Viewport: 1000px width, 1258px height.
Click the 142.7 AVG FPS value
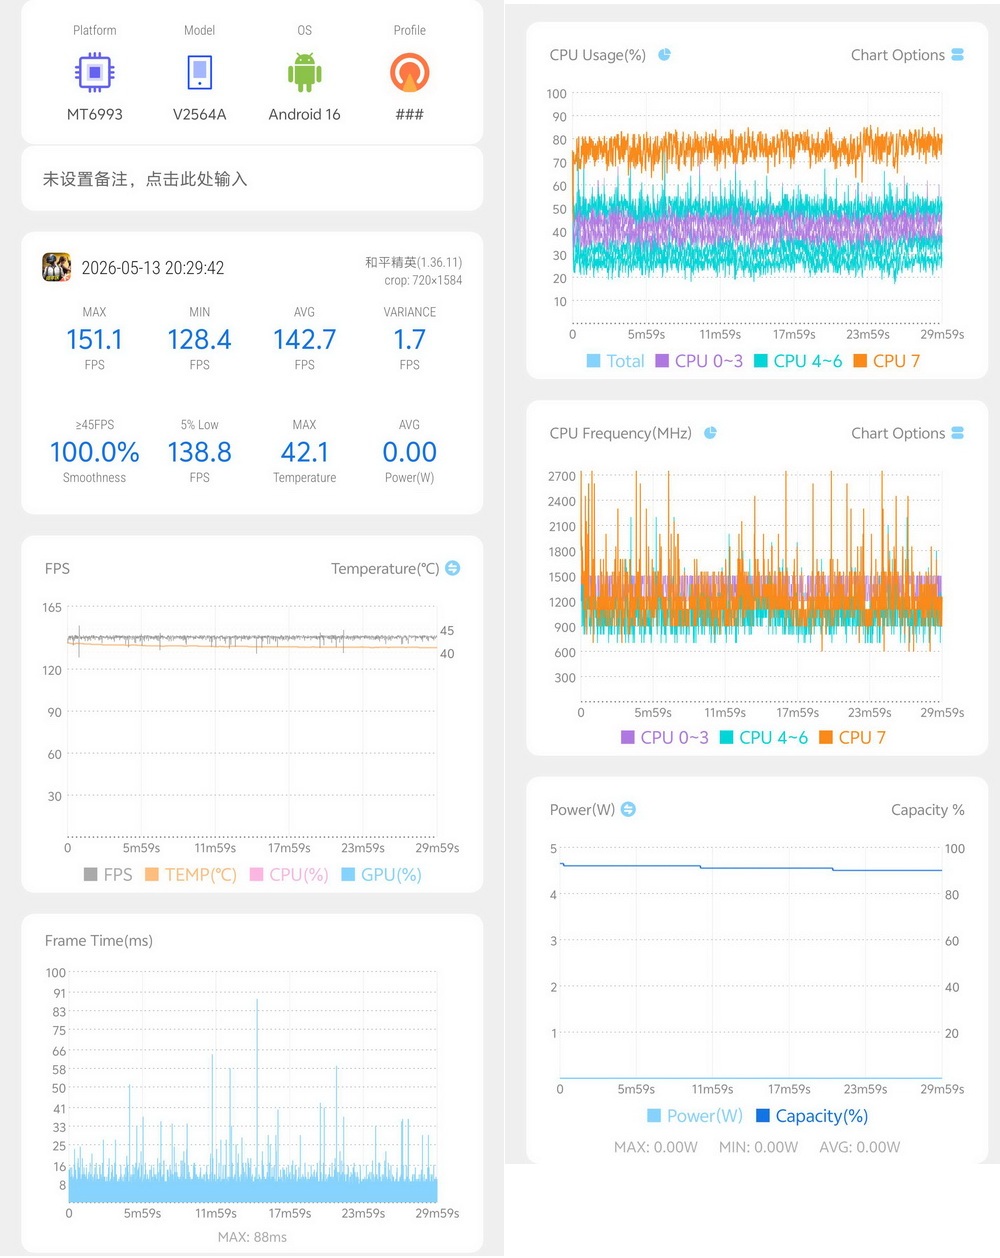[x=304, y=340]
